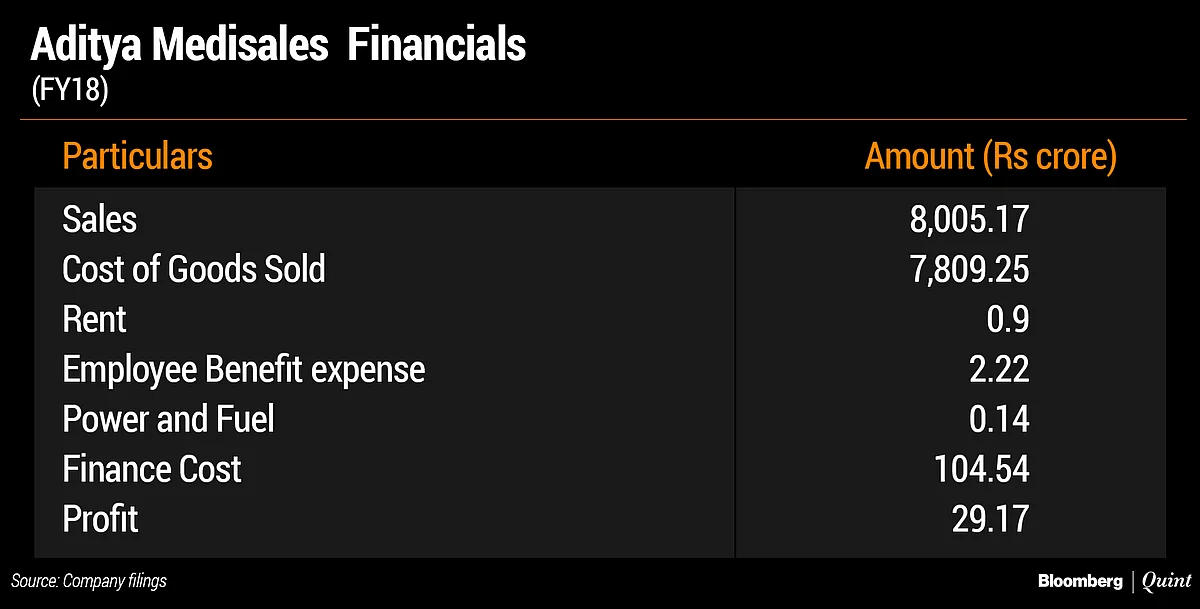Click the Profit value 29.17
This screenshot has width=1200, height=609.
coord(990,520)
